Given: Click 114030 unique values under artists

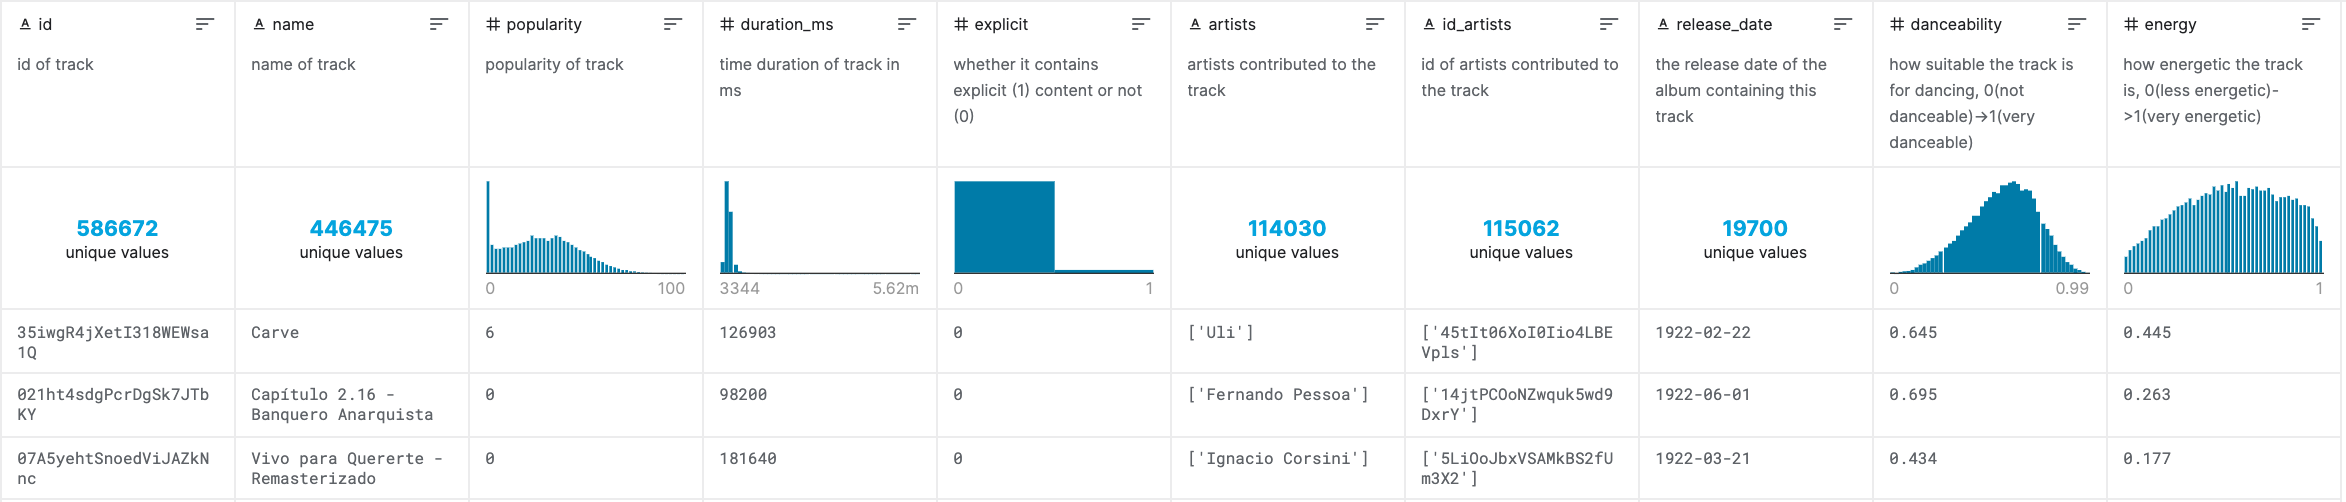Looking at the screenshot, I should pyautogui.click(x=1287, y=239).
